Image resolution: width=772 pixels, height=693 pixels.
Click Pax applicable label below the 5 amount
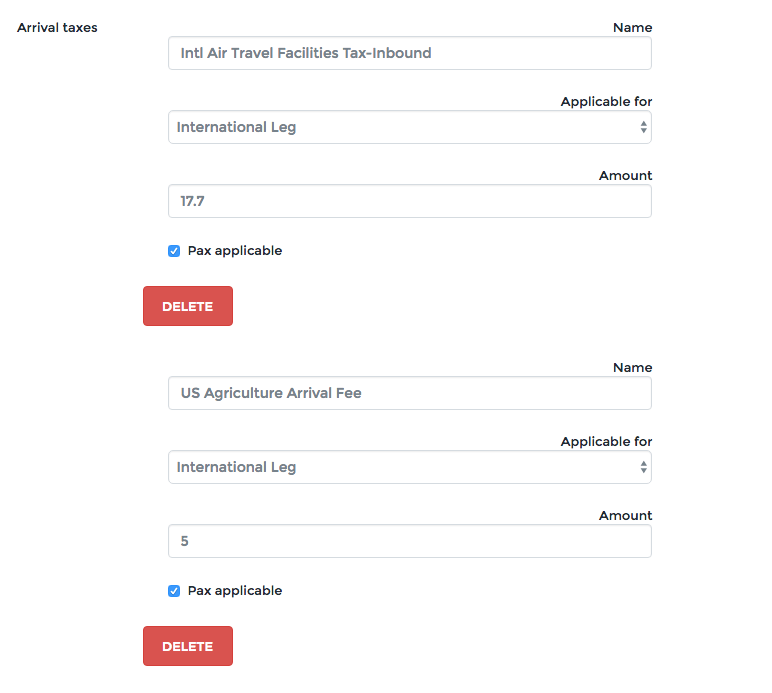[235, 591]
